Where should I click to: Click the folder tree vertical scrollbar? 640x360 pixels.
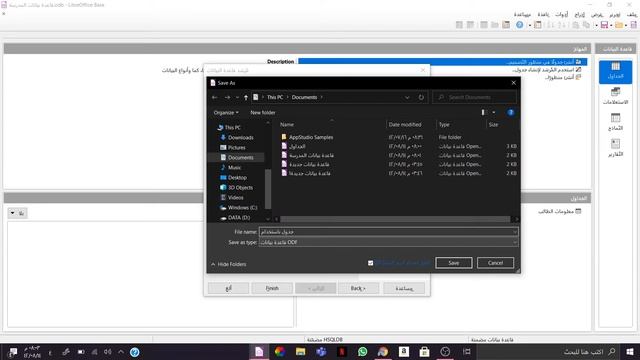268,189
